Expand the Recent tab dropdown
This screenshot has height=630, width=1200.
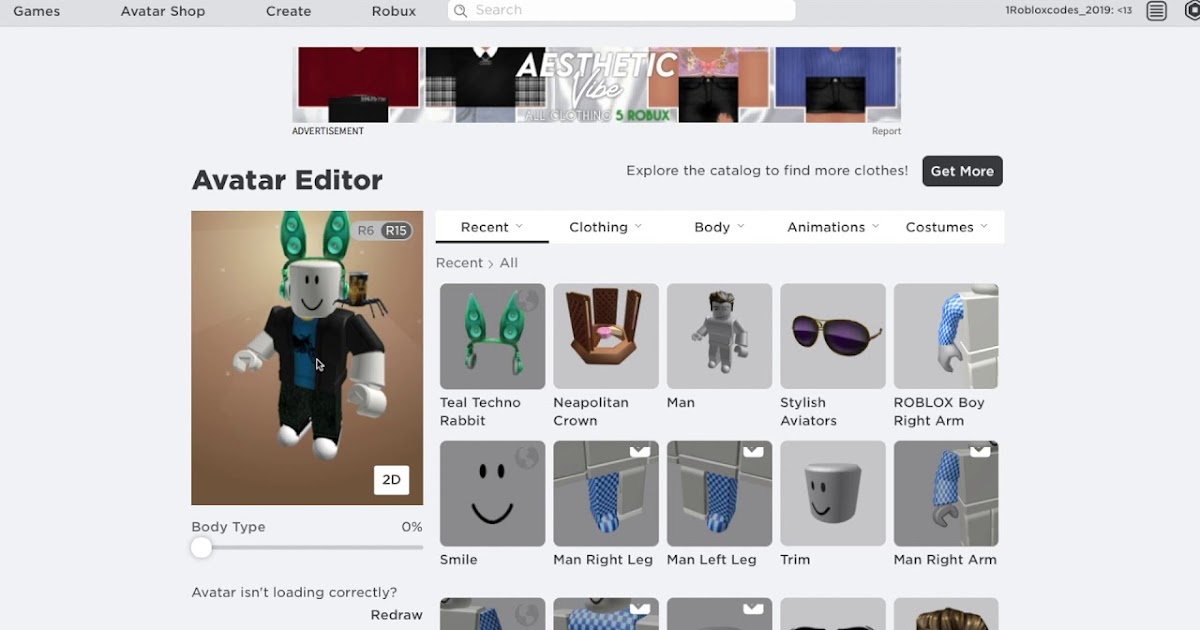point(492,227)
